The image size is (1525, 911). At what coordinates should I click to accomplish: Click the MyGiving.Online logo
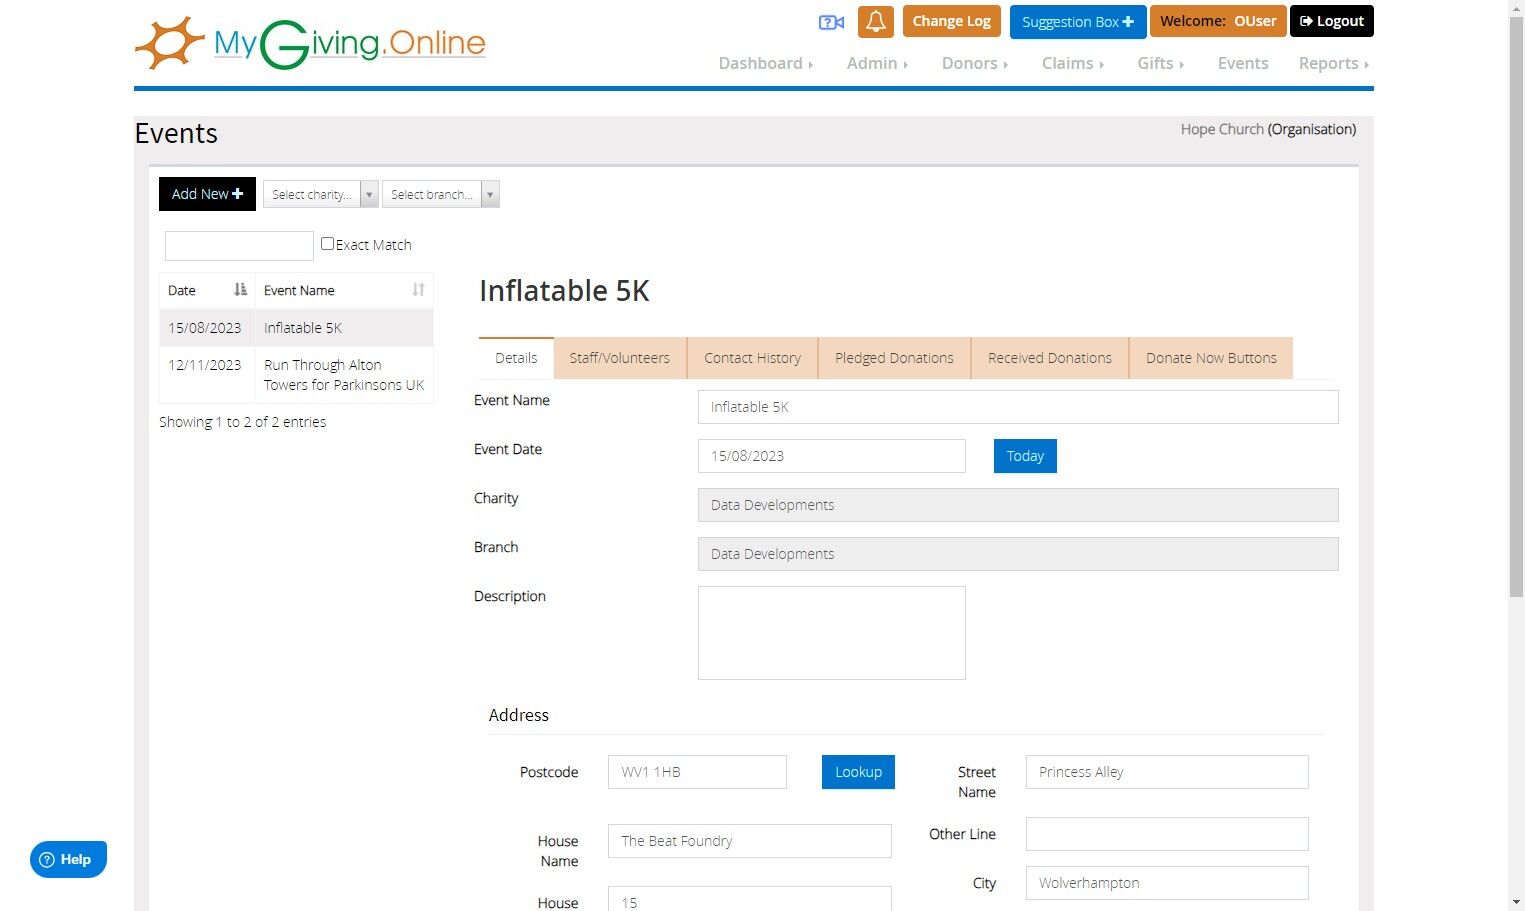(x=310, y=44)
